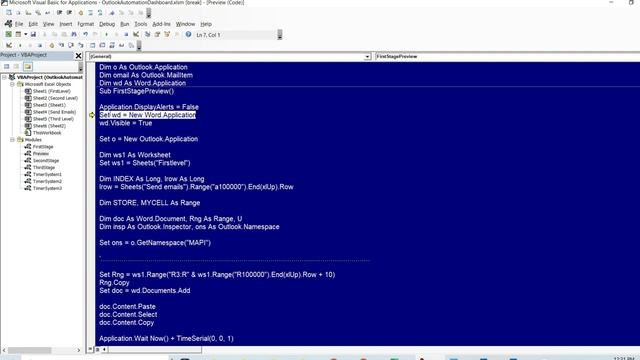Open the Insert menu
This screenshot has width=640, height=360.
click(x=66, y=24)
